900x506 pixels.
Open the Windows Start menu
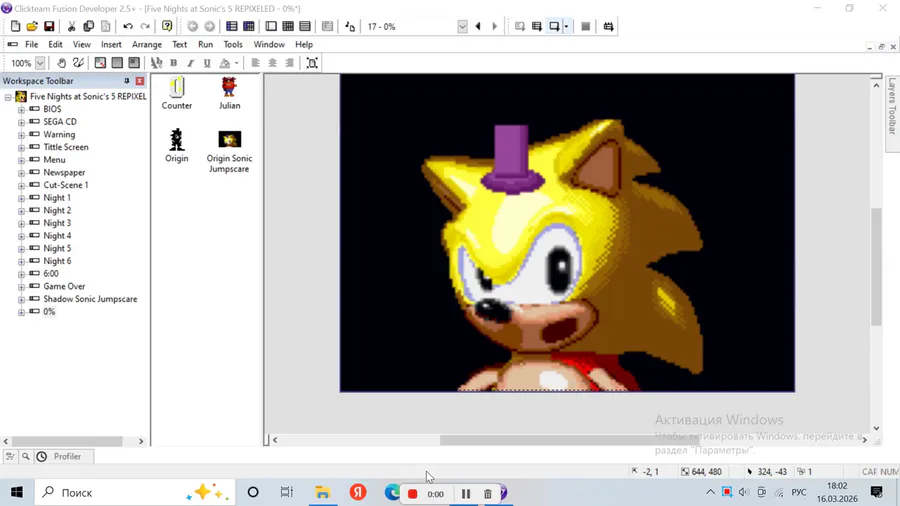pos(17,492)
